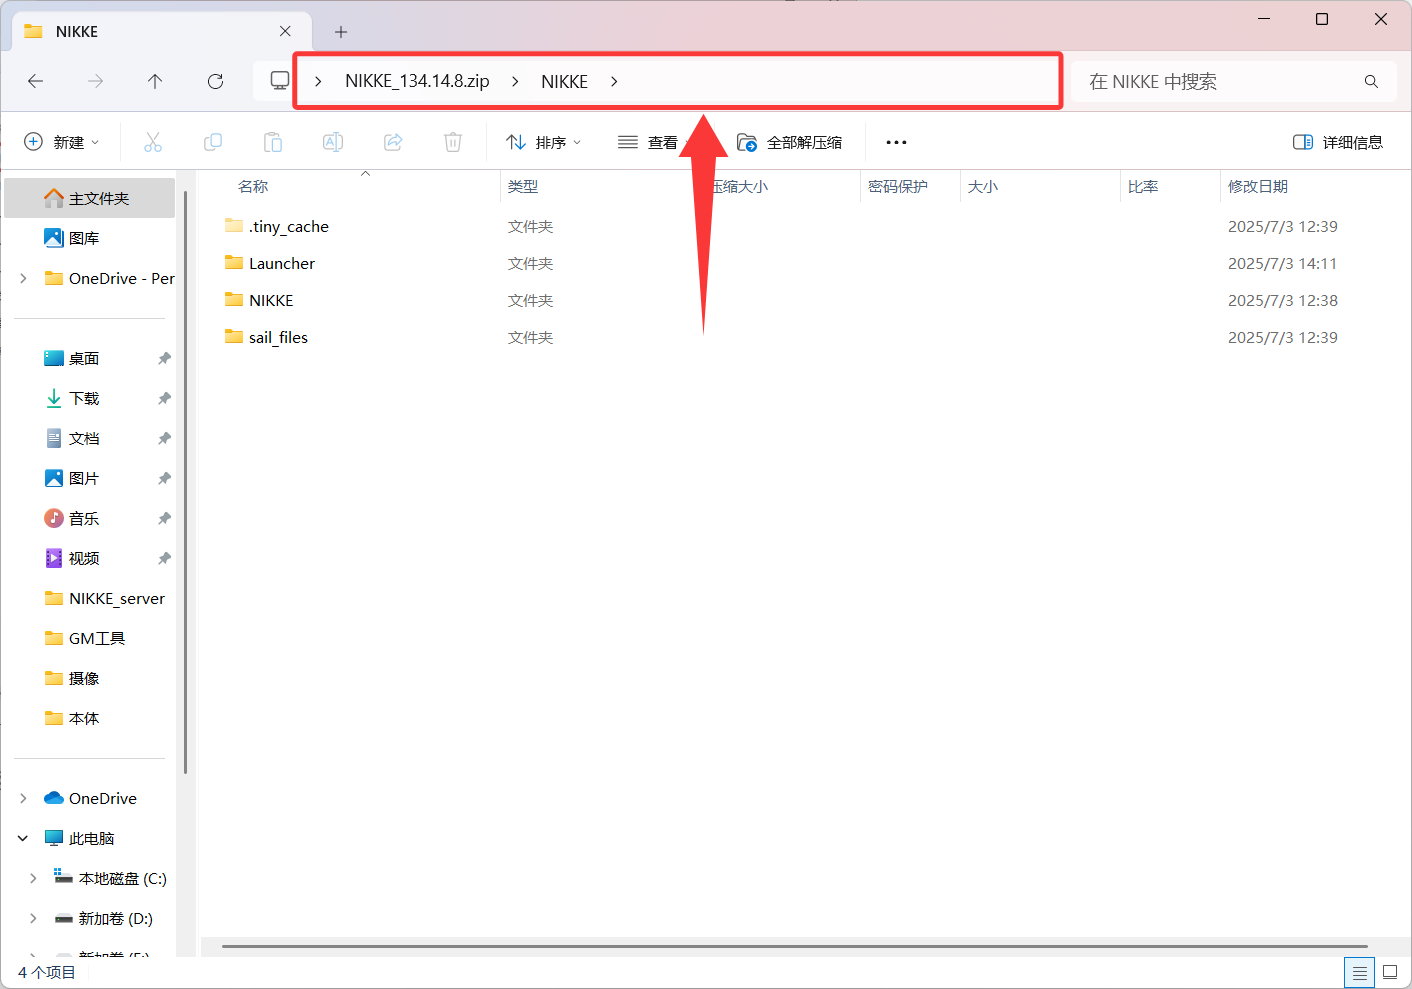Screen dimensions: 1412x989
Task: Click 全部解压缩 extract all button
Action: [790, 142]
